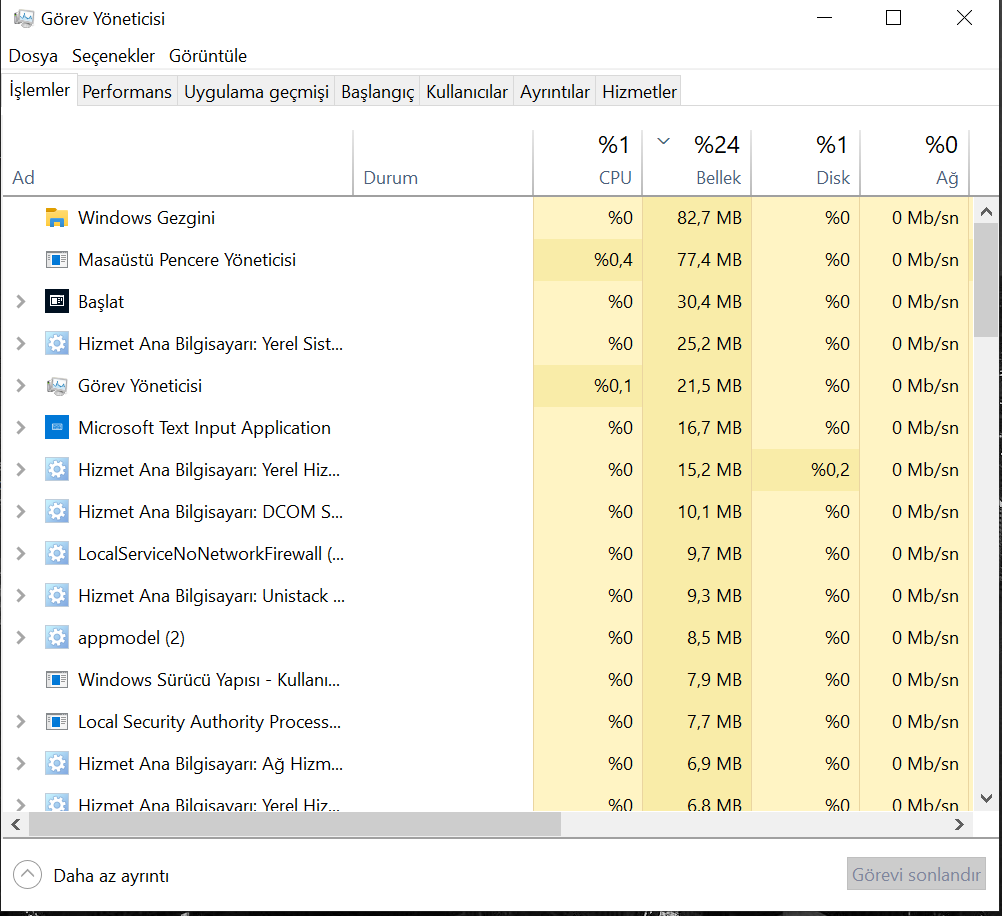Click the Daha az ayrıntı circle arrow icon
The image size is (1002, 916).
tap(27, 874)
